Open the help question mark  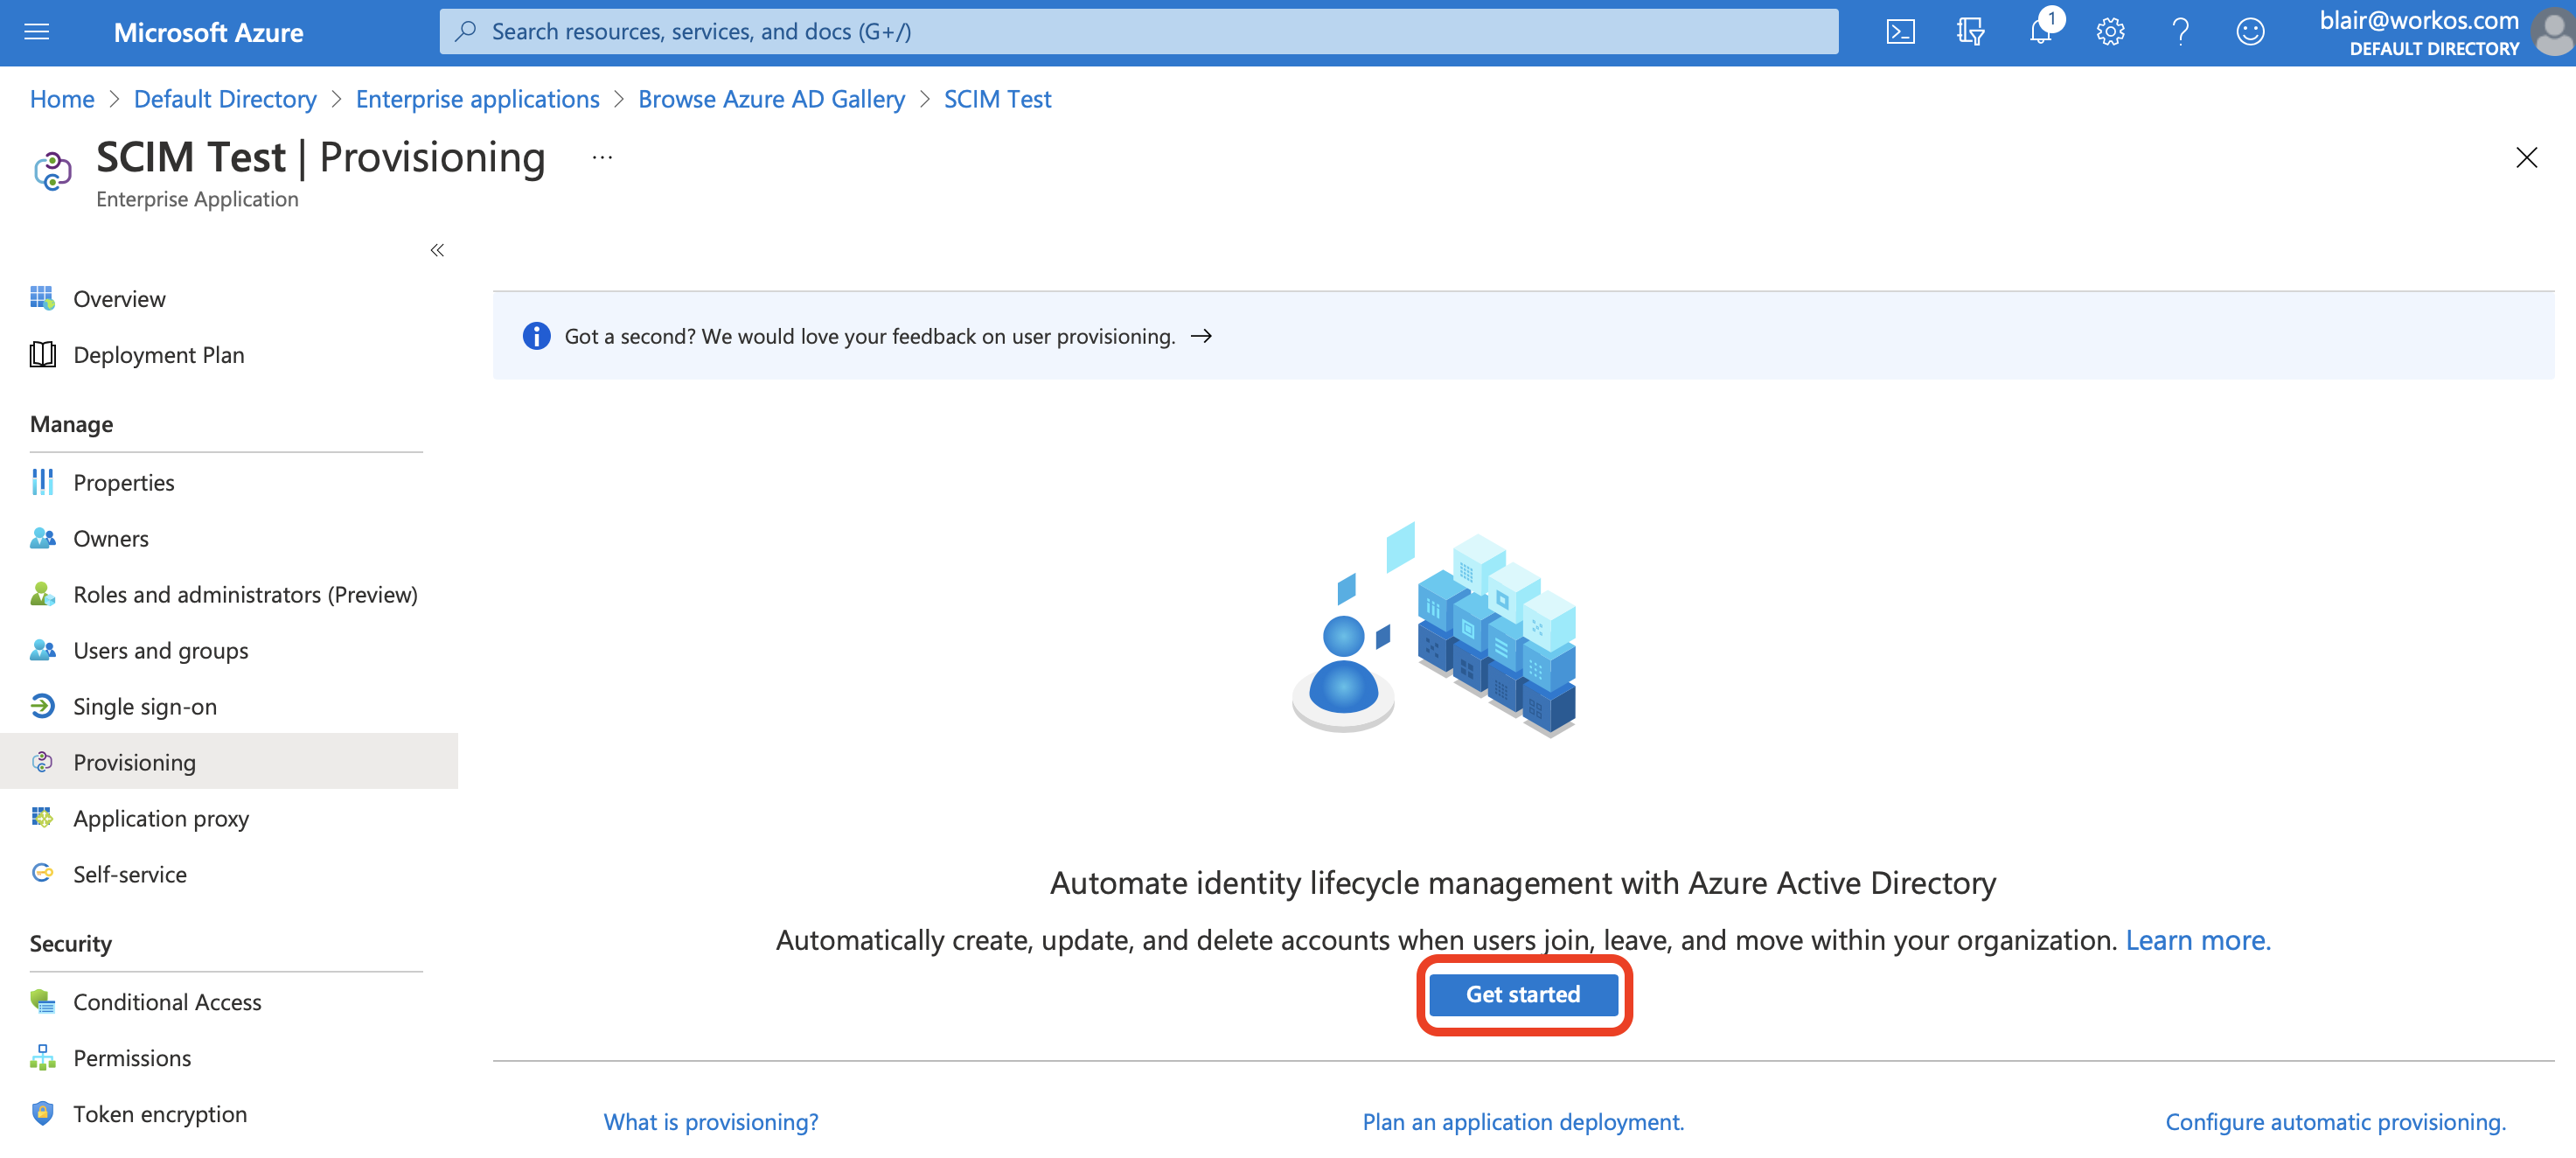pos(2180,32)
